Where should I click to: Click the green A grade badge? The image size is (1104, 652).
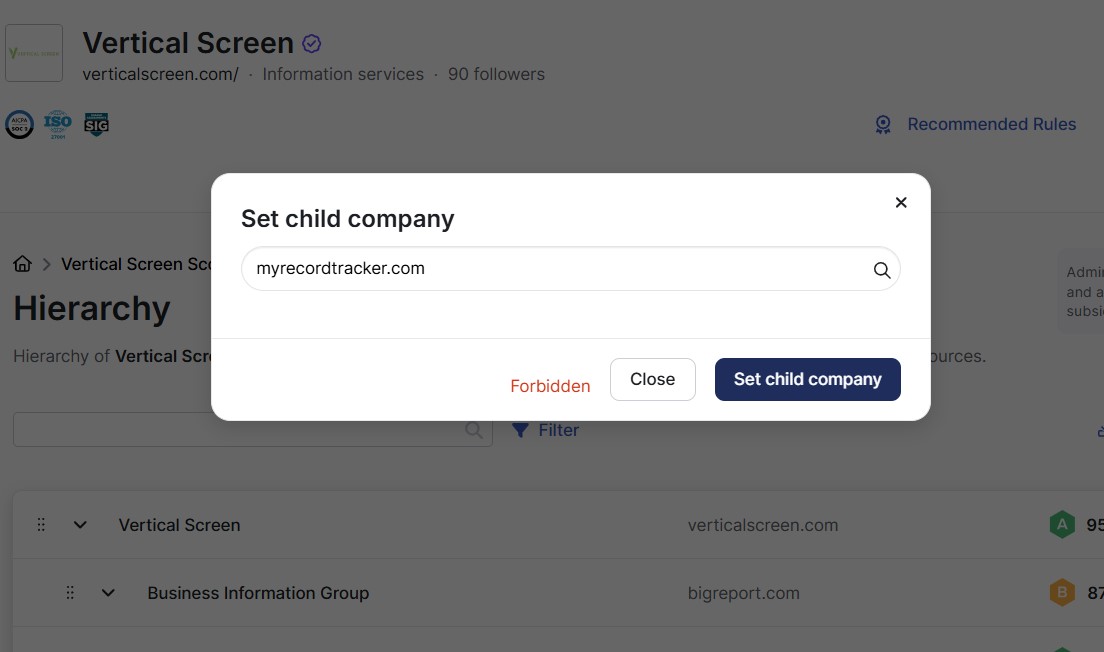[1062, 525]
